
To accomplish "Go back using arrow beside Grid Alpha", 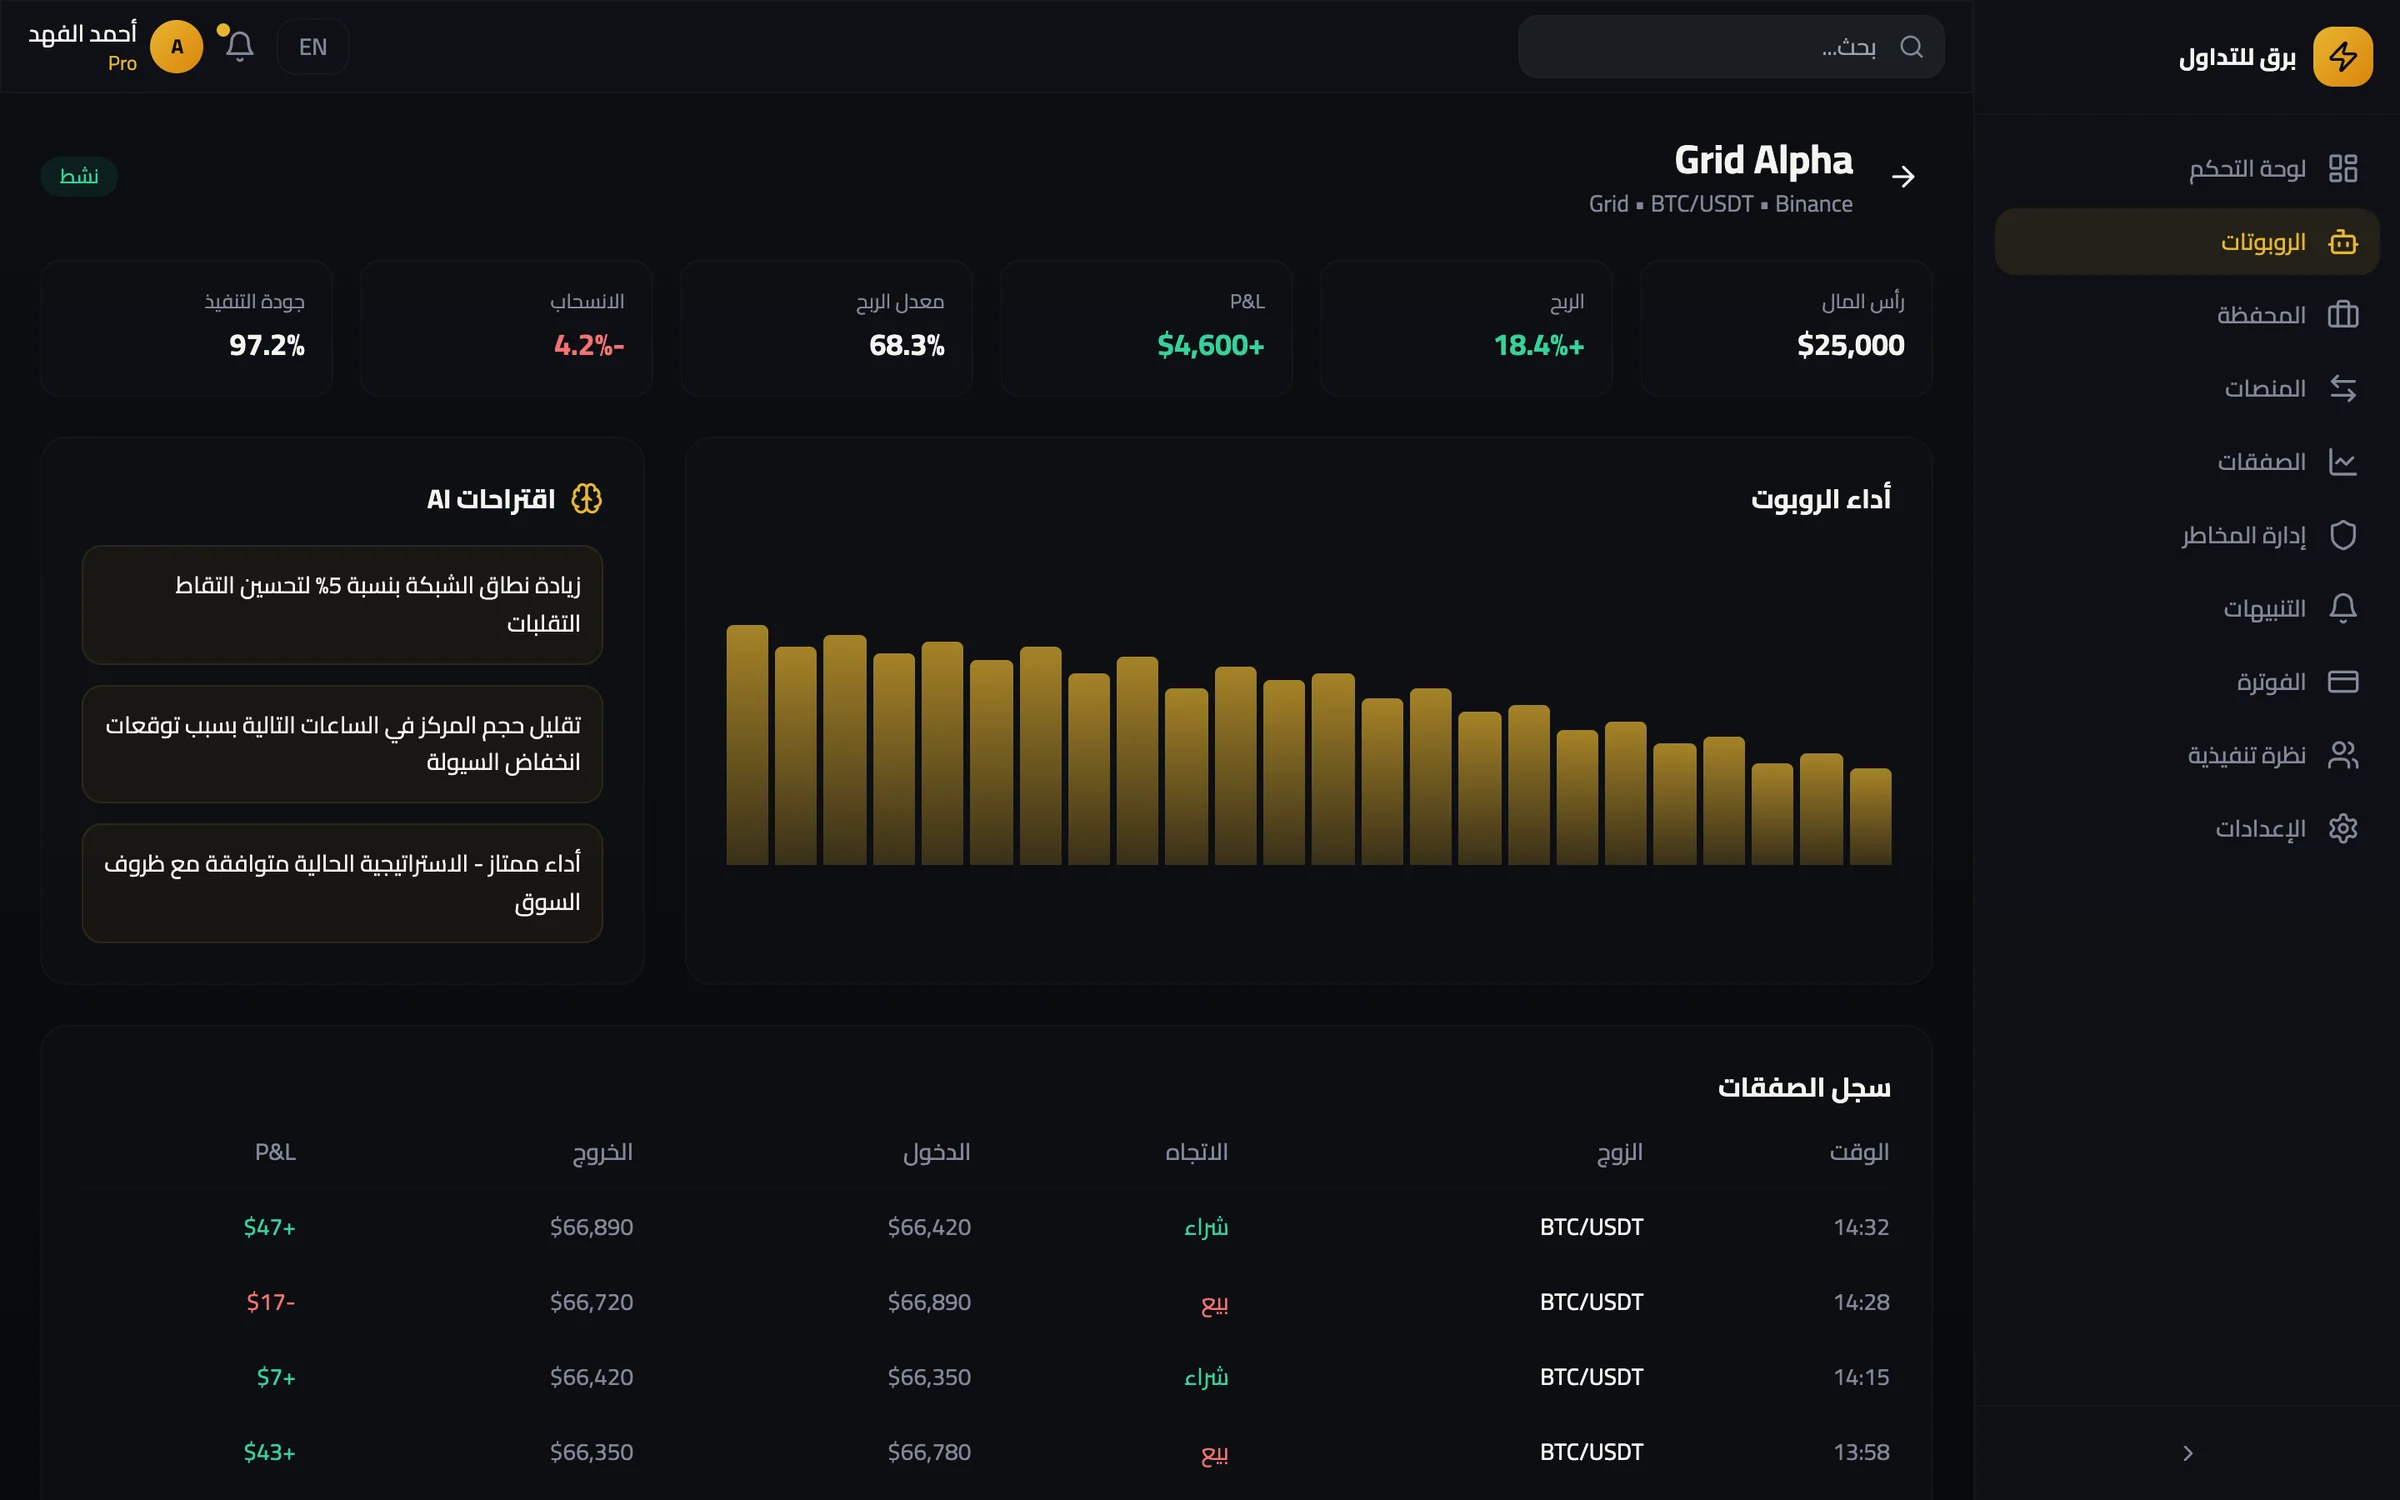I will (x=1903, y=177).
